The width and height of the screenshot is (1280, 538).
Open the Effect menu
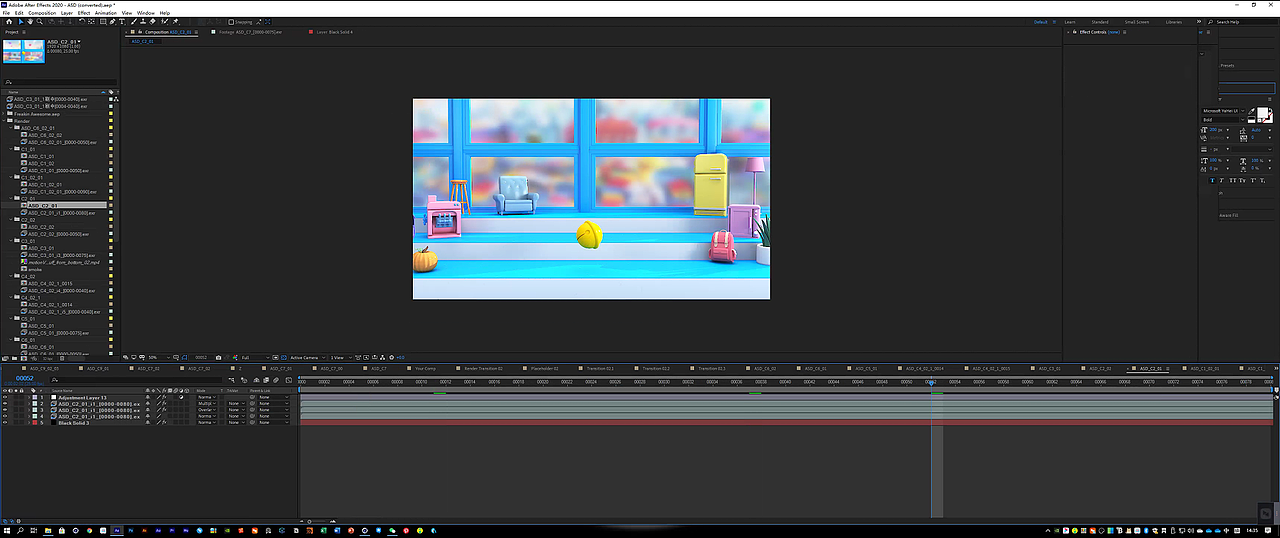[x=84, y=13]
